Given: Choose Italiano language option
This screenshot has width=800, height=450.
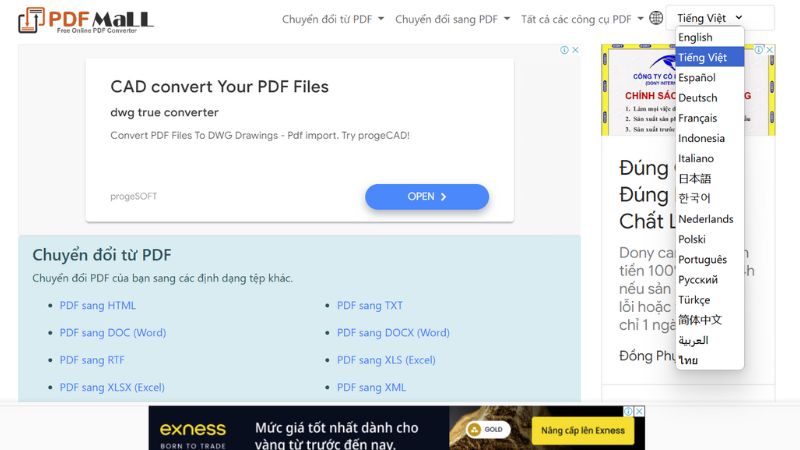Looking at the screenshot, I should click(710, 158).
